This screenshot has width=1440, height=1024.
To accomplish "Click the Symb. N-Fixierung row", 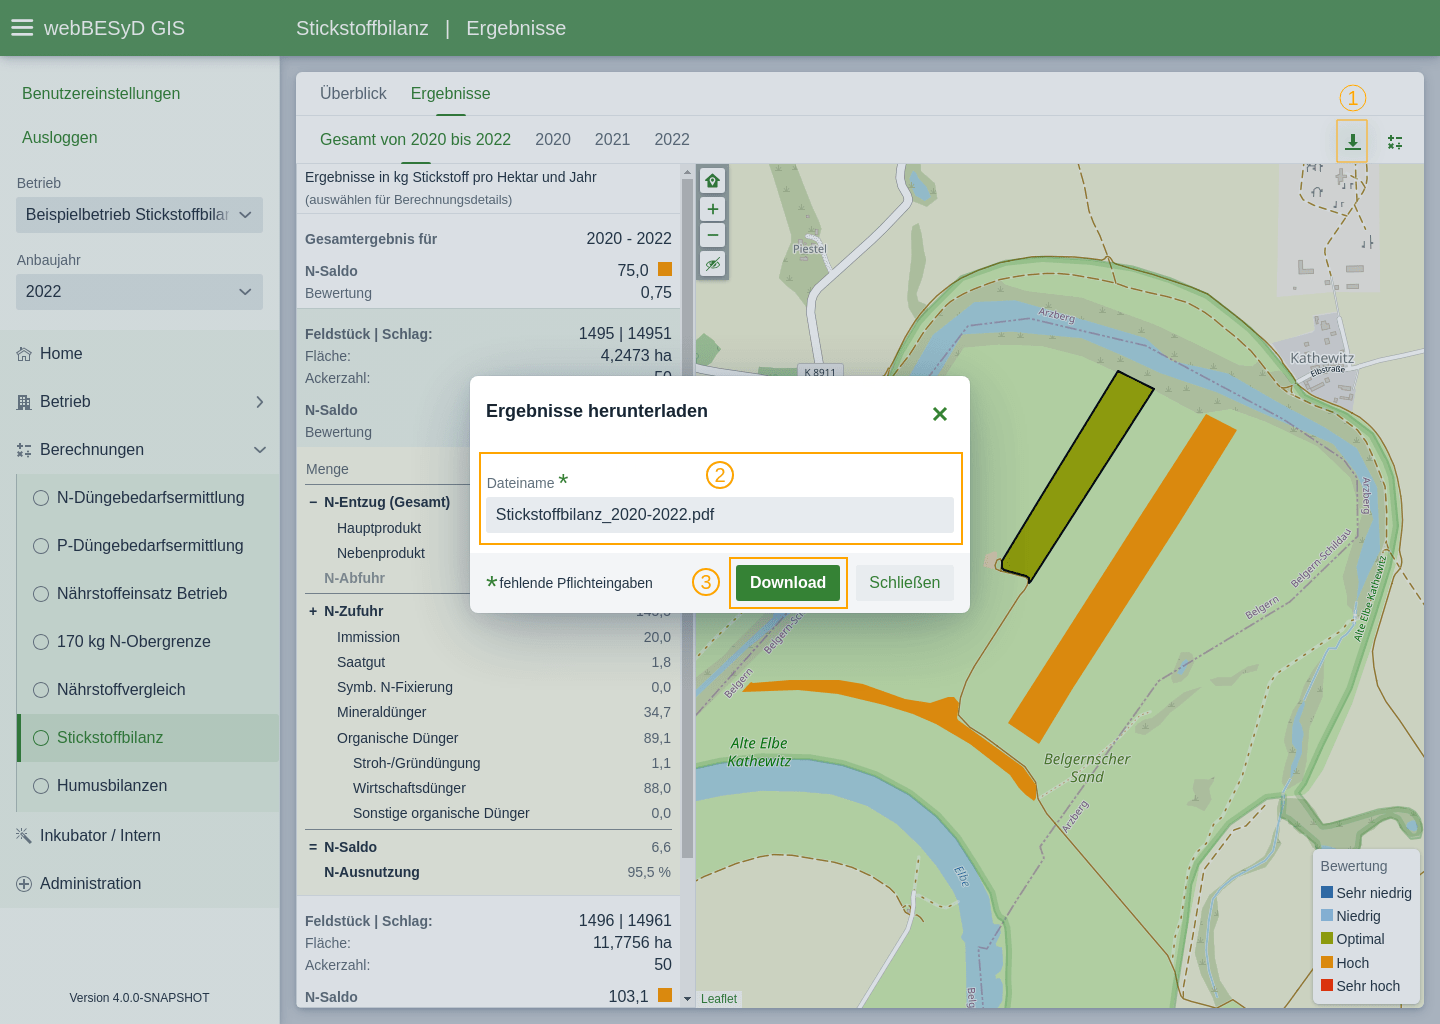I will point(489,687).
